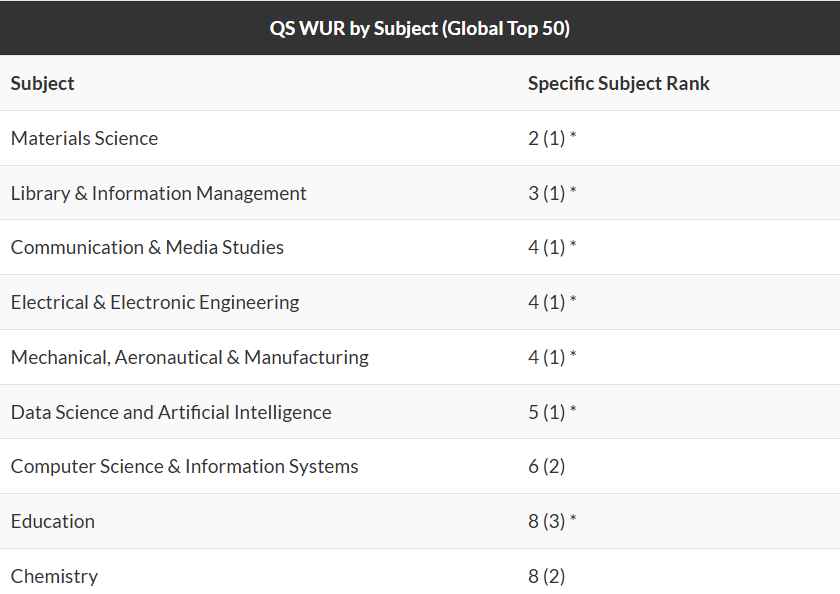
Task: Click rank value for Electrical & Electronic Engineering
Action: [x=552, y=302]
